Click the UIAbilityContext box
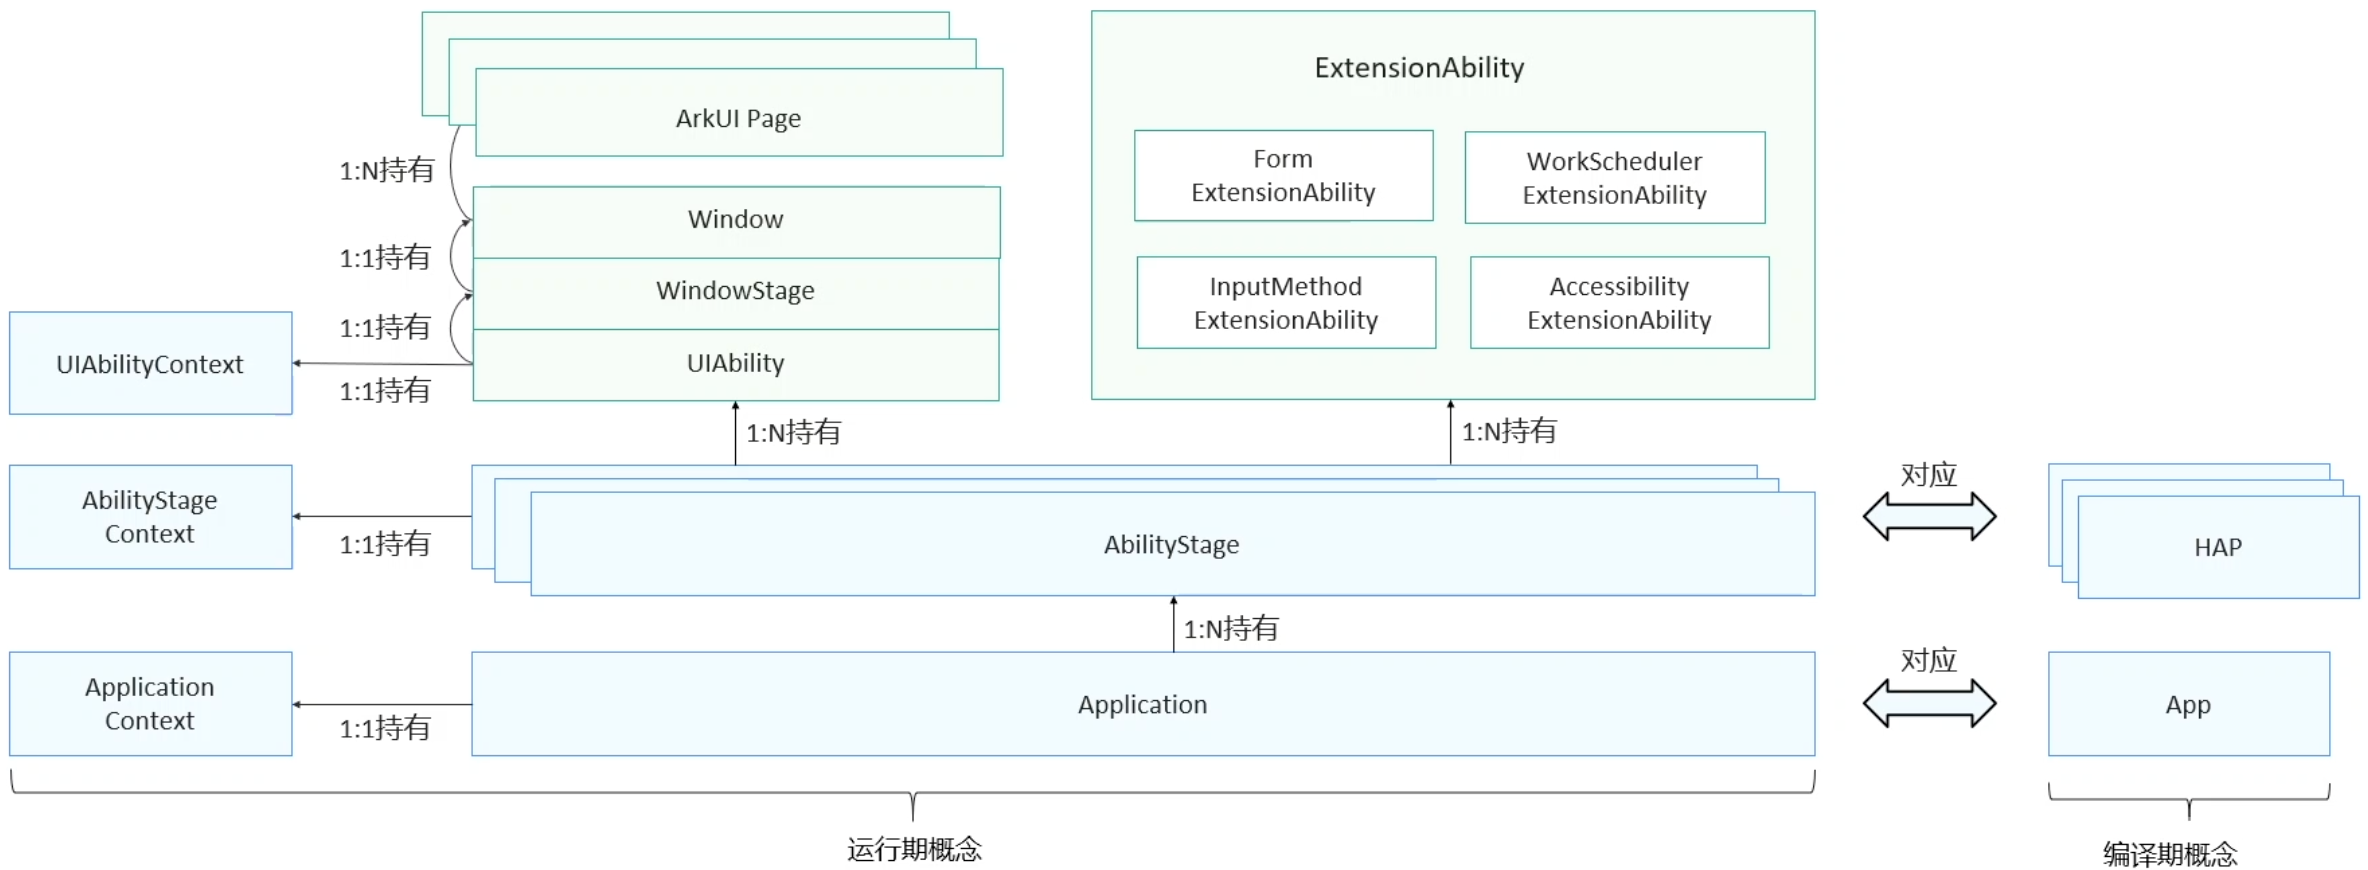Image resolution: width=2368 pixels, height=870 pixels. click(x=151, y=363)
